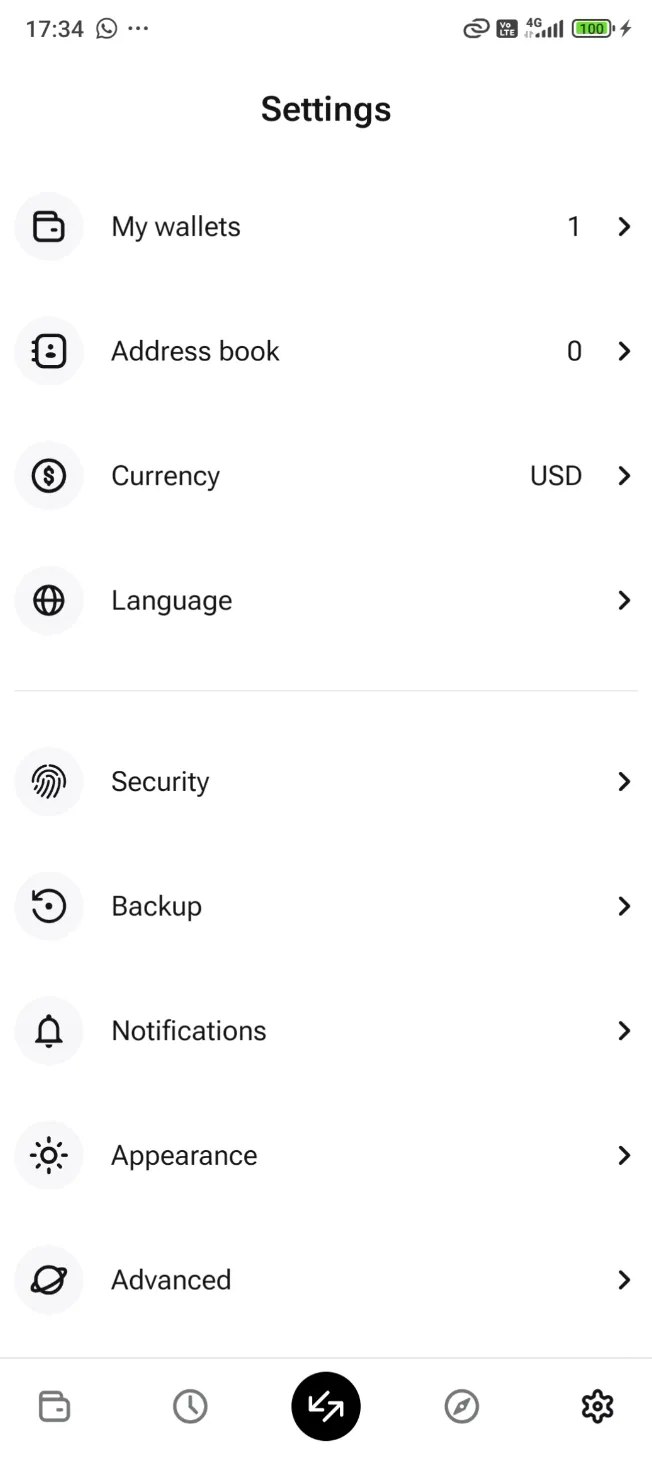
Task: Open the wallet icon in bottom navigation
Action: click(x=53, y=1405)
